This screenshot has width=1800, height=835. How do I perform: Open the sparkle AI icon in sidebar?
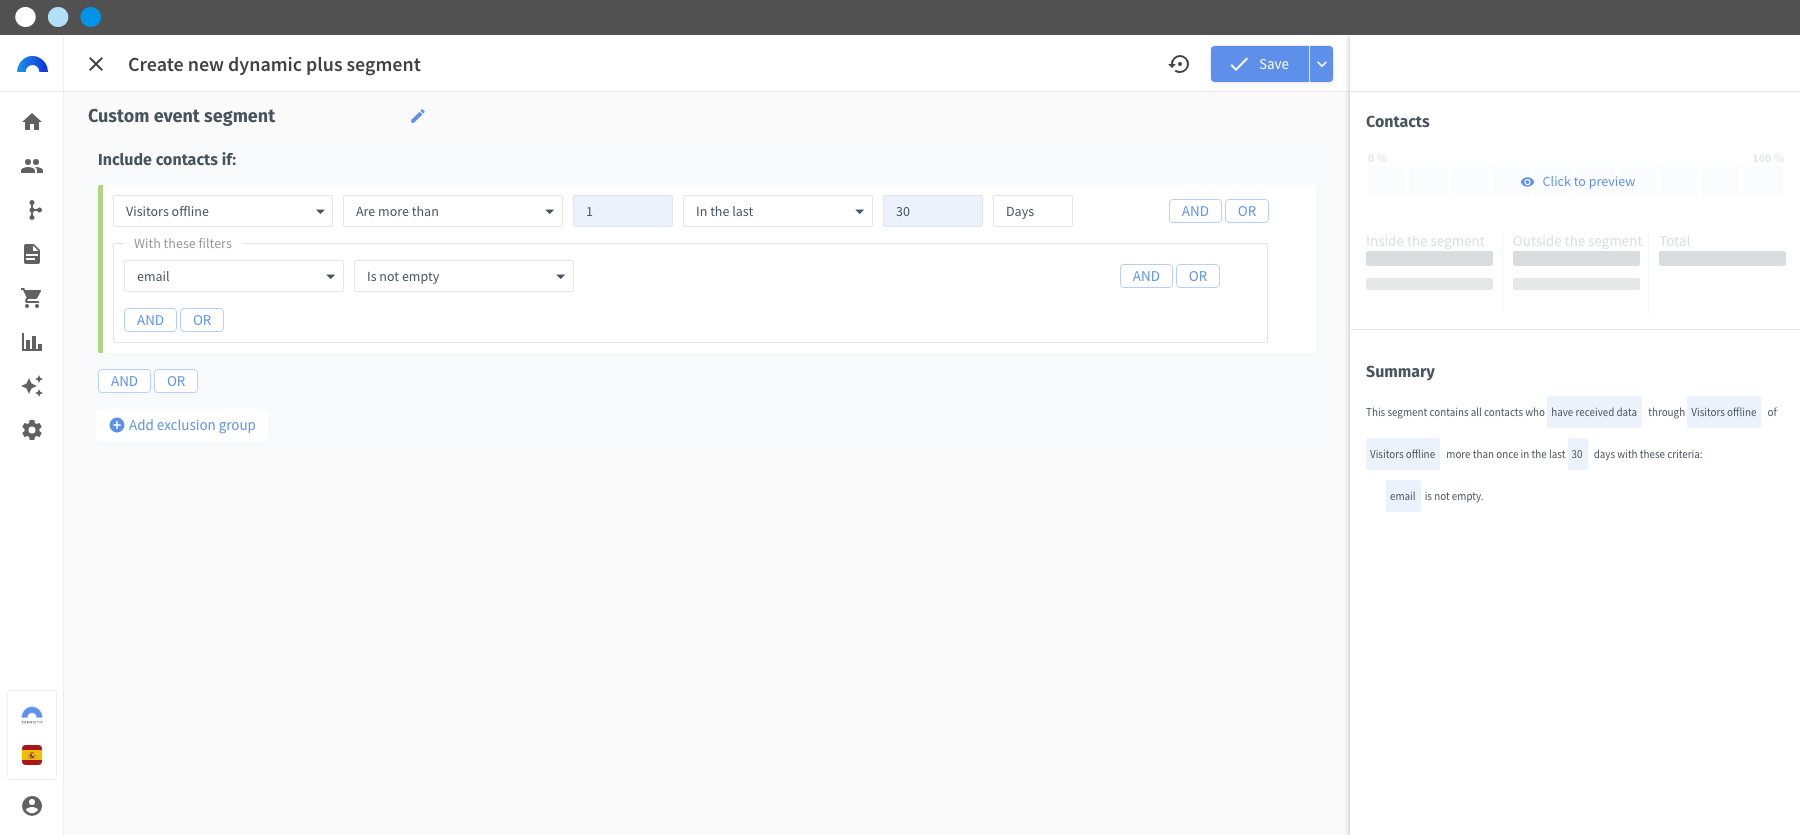click(32, 386)
